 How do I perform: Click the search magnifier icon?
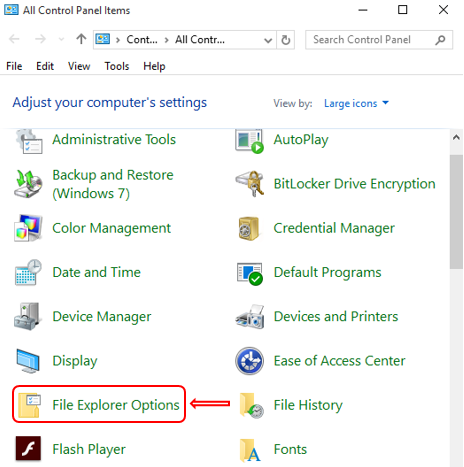point(440,40)
